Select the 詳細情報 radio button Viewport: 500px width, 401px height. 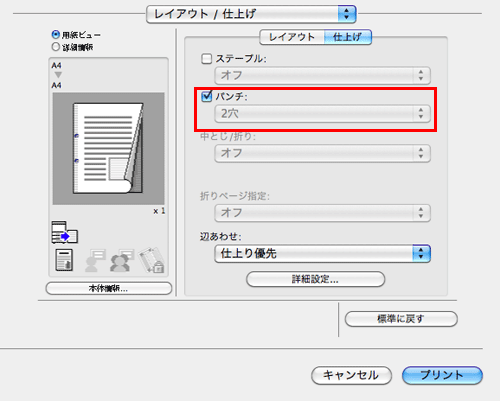tap(56, 47)
